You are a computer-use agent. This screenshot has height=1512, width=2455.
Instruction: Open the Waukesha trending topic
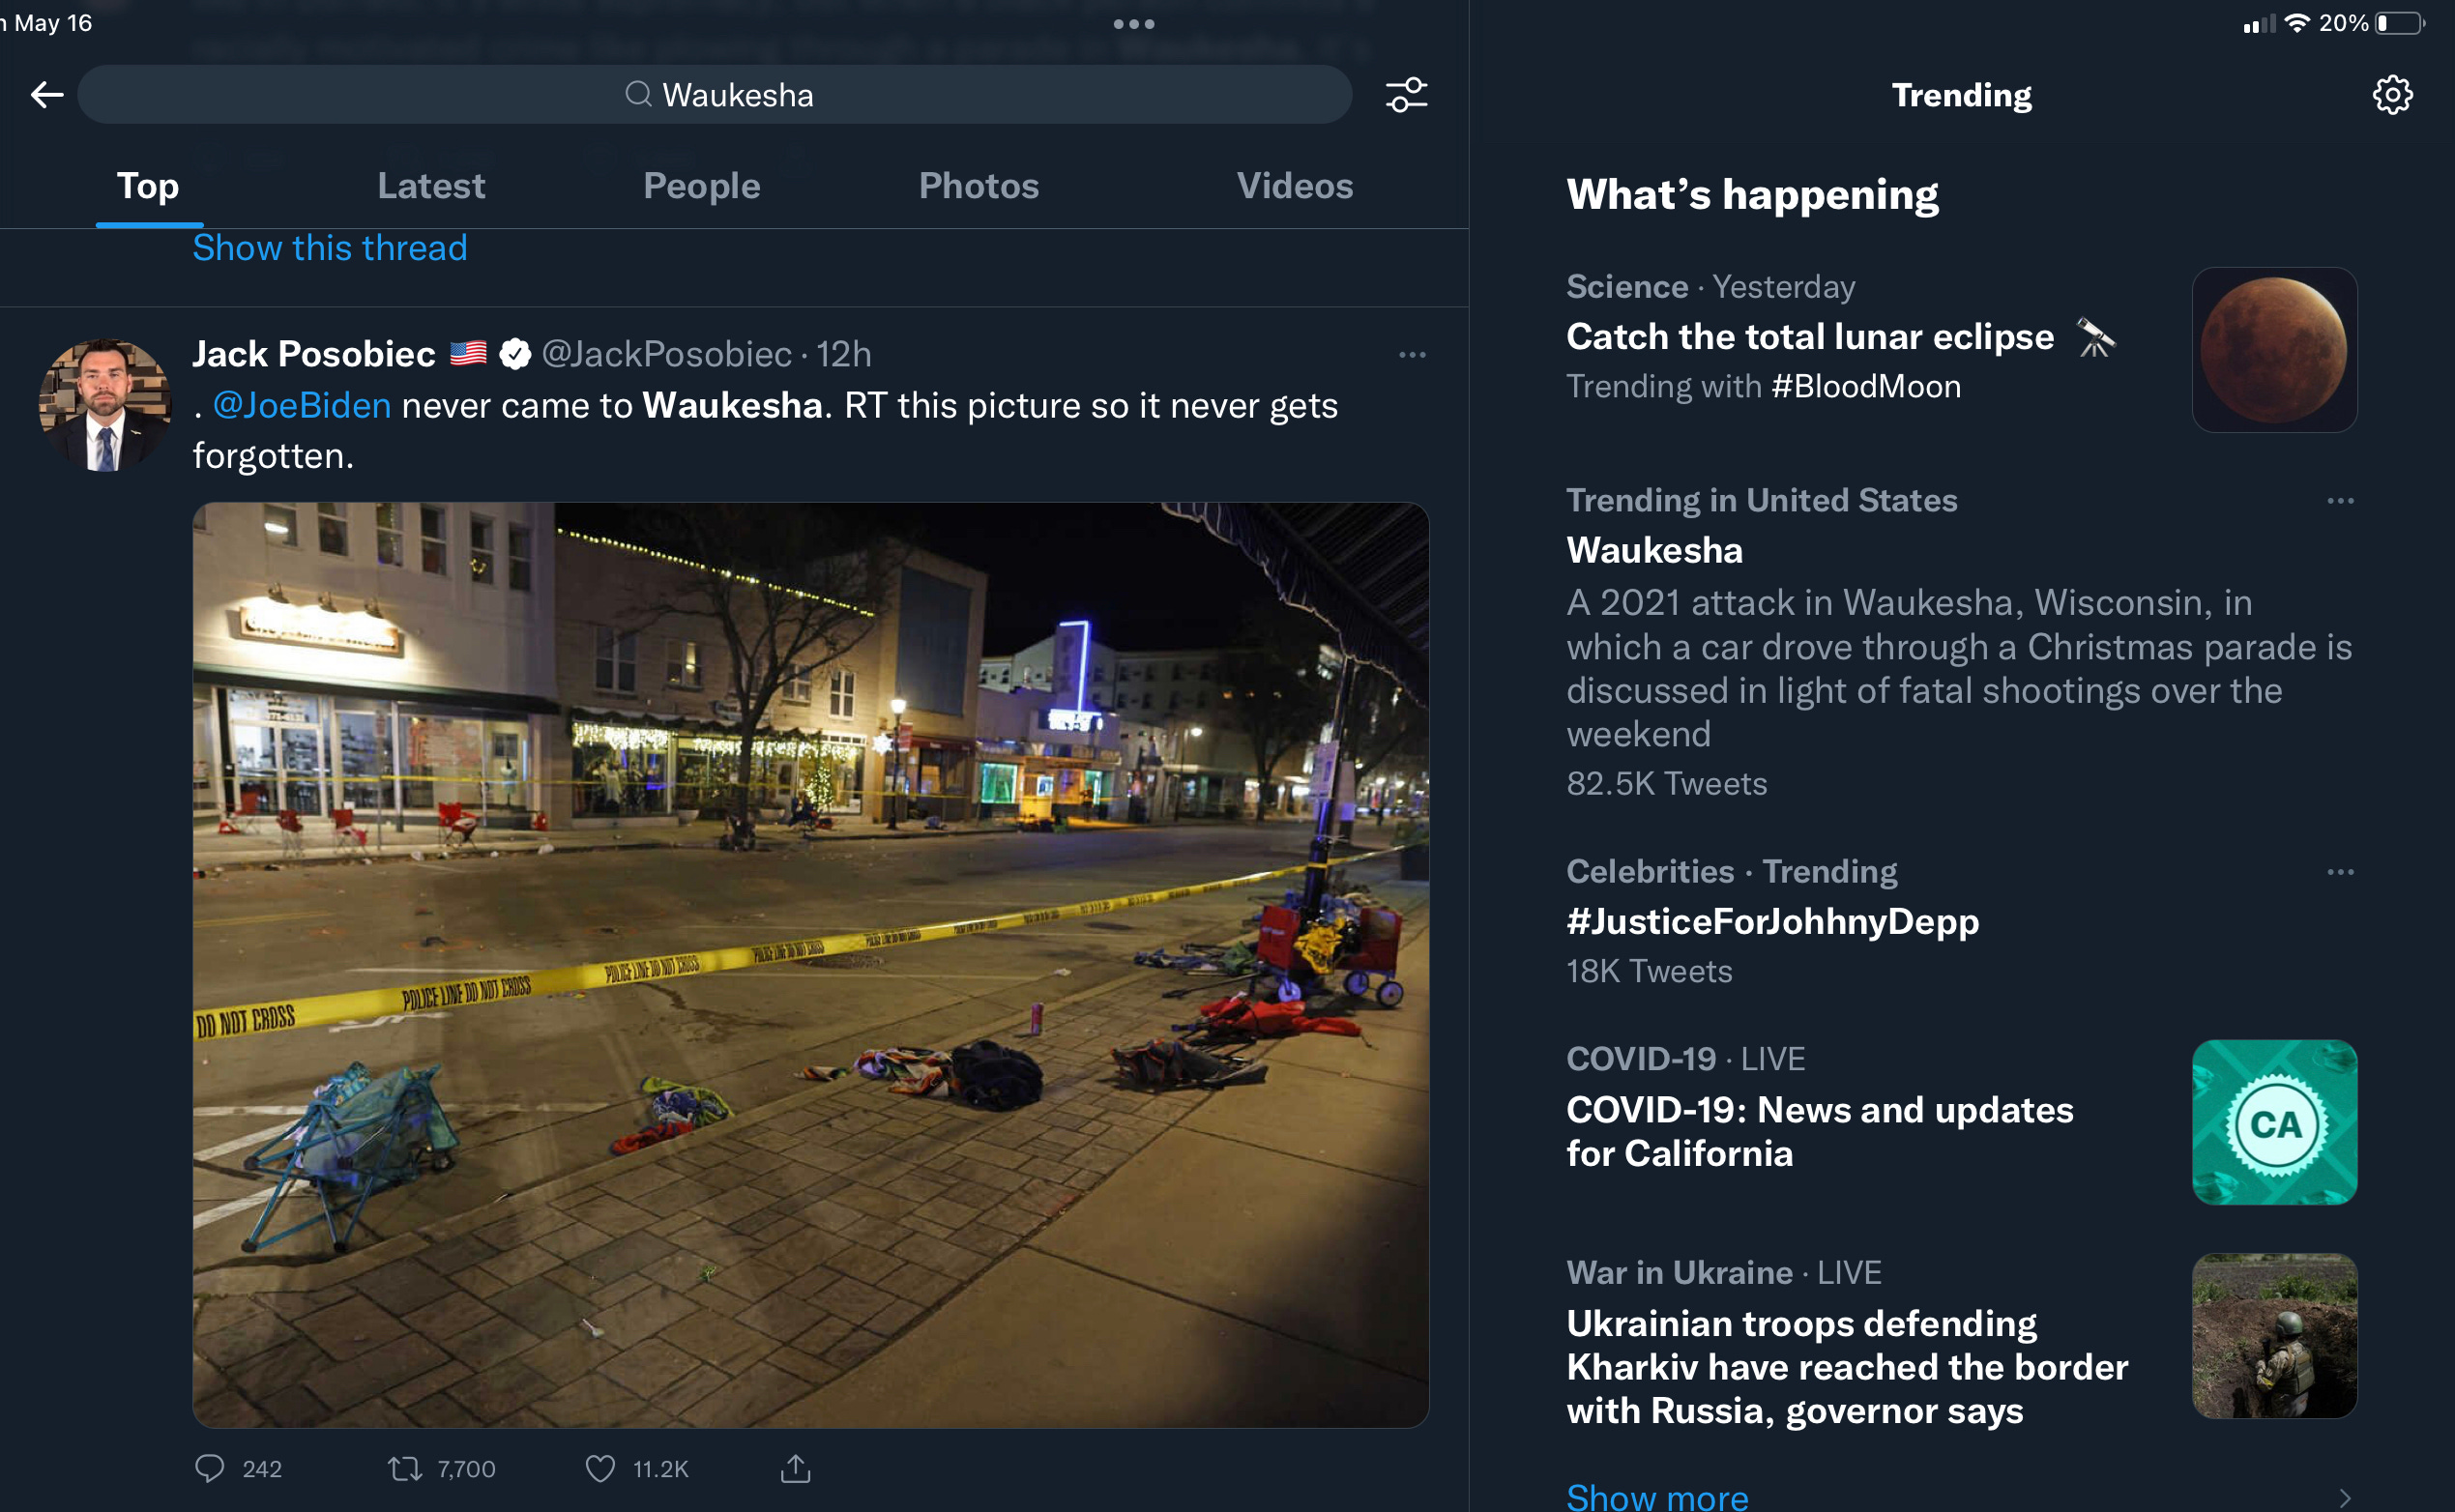pyautogui.click(x=1654, y=551)
